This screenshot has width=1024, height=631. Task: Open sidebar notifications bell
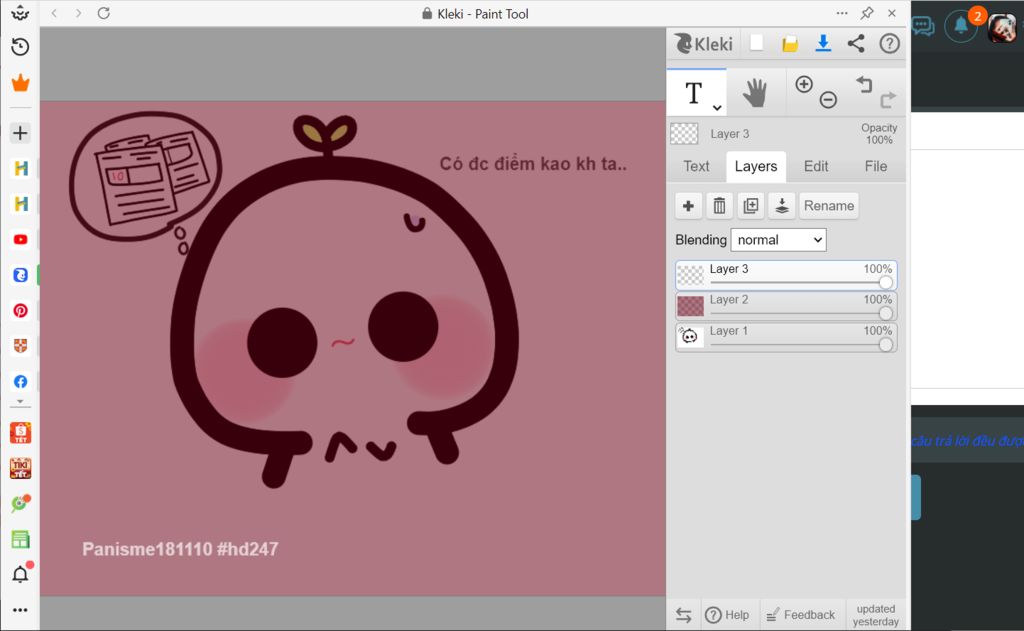click(20, 574)
